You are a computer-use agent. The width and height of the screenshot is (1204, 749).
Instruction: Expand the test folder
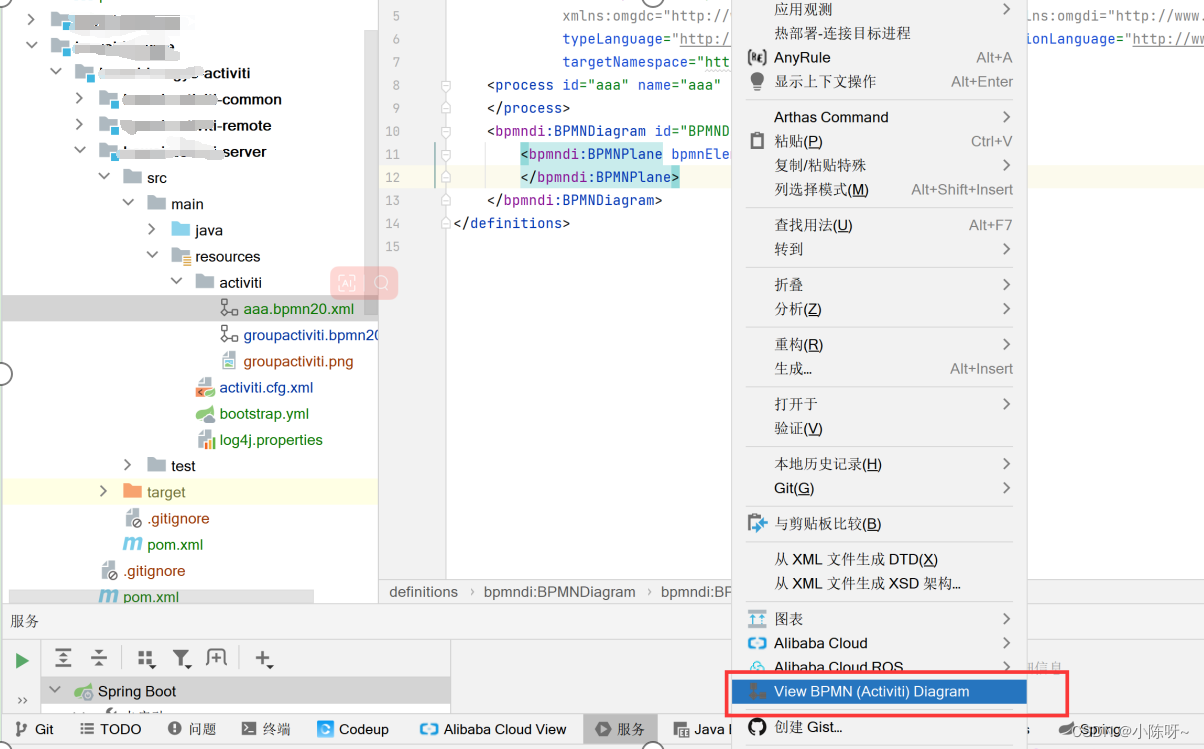pos(128,466)
